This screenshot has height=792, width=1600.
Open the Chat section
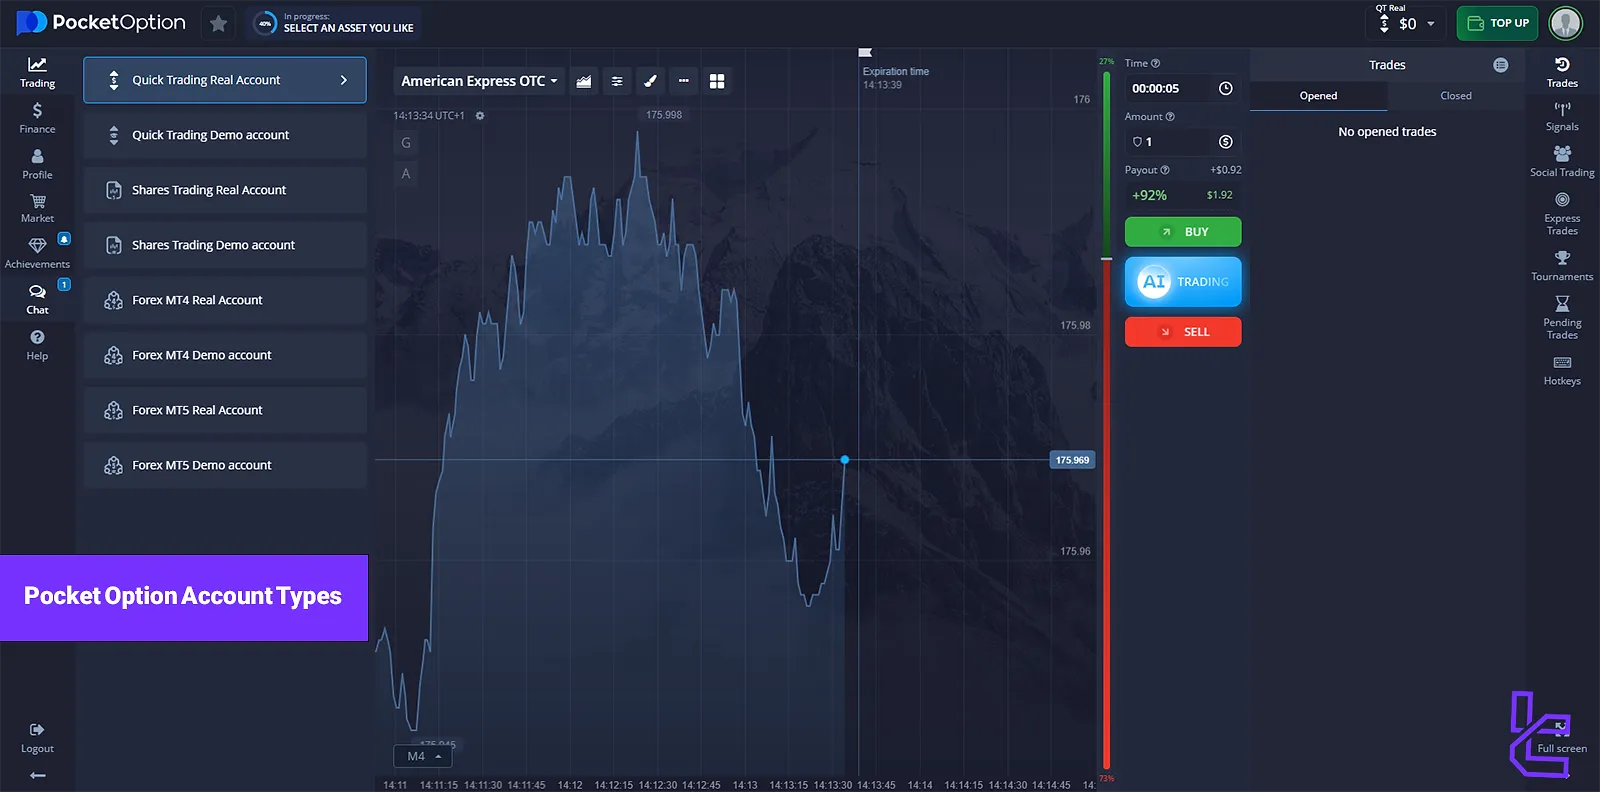[x=37, y=298]
